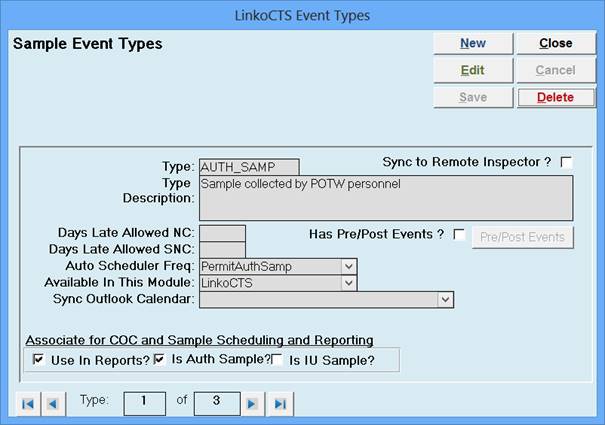Go to next event type record
605x425 pixels.
coord(252,404)
